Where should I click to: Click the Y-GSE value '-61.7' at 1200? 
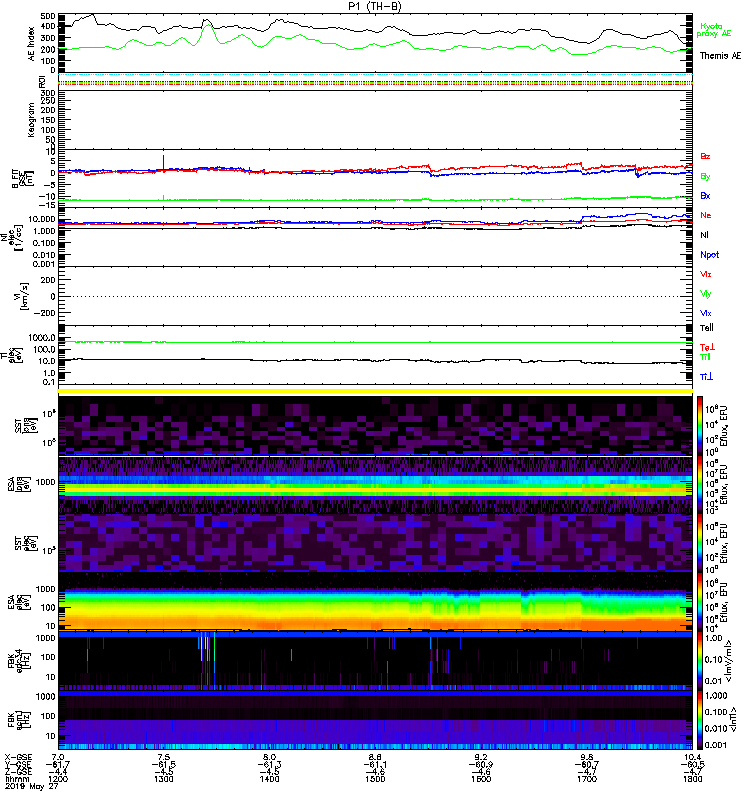pos(58,764)
